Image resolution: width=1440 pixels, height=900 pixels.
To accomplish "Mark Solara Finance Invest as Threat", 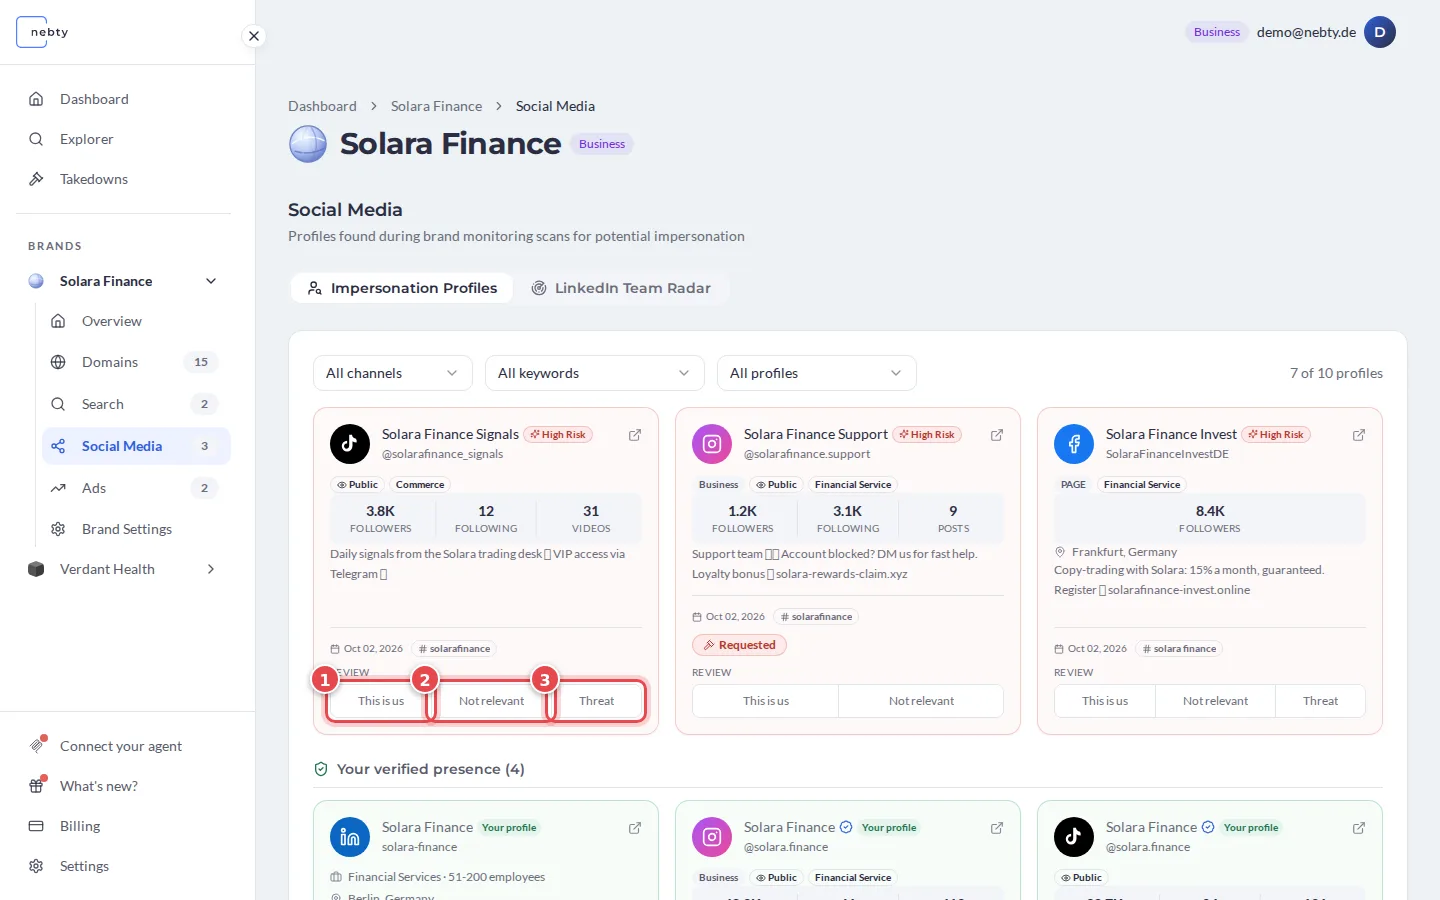I will click(1320, 701).
